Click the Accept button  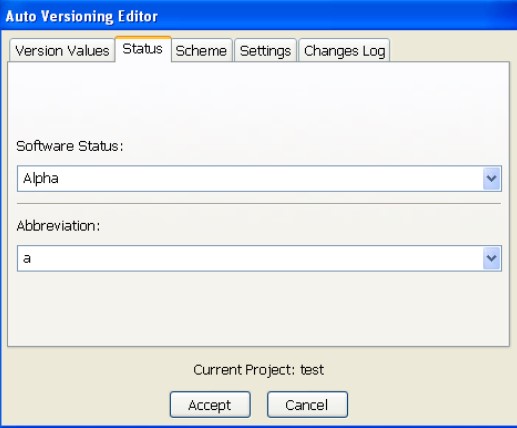click(210, 405)
